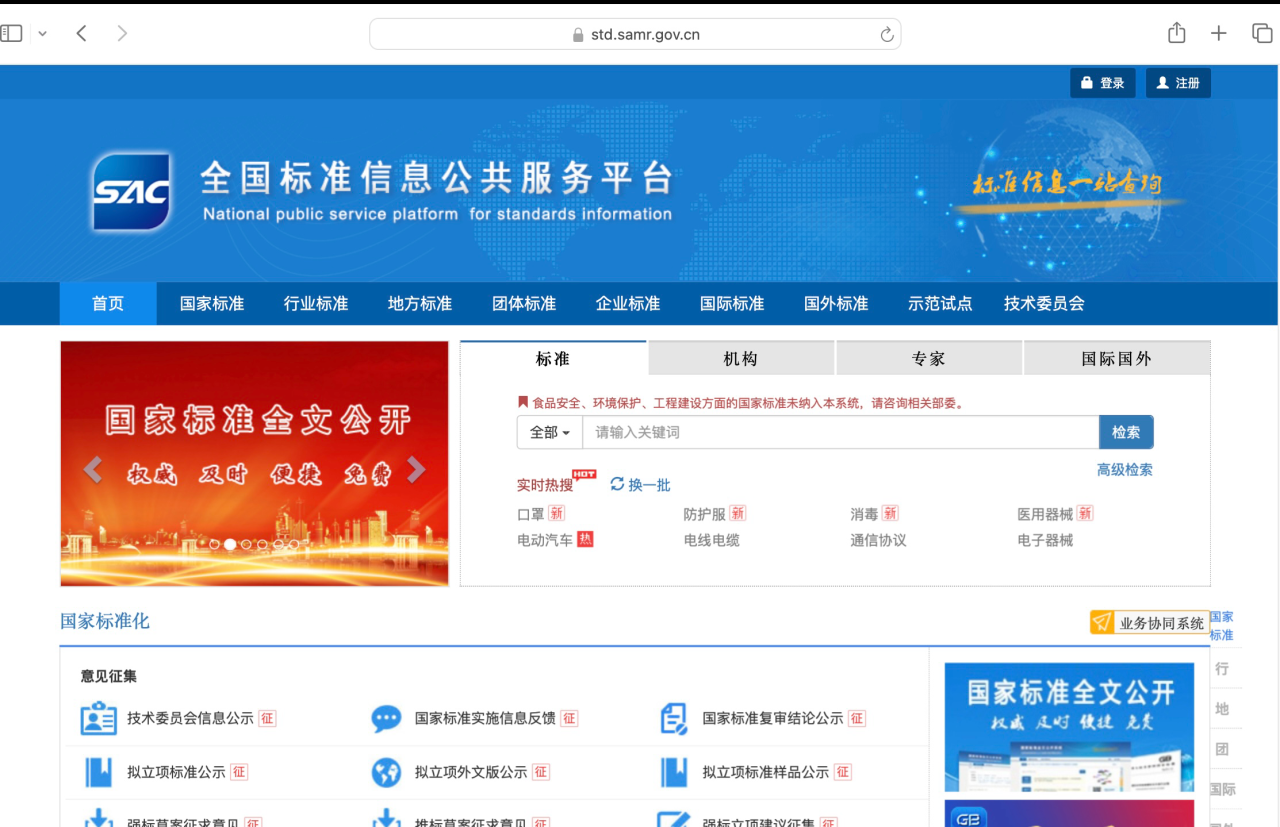Show the tab overview icon
This screenshot has height=827, width=1280.
pyautogui.click(x=1262, y=33)
